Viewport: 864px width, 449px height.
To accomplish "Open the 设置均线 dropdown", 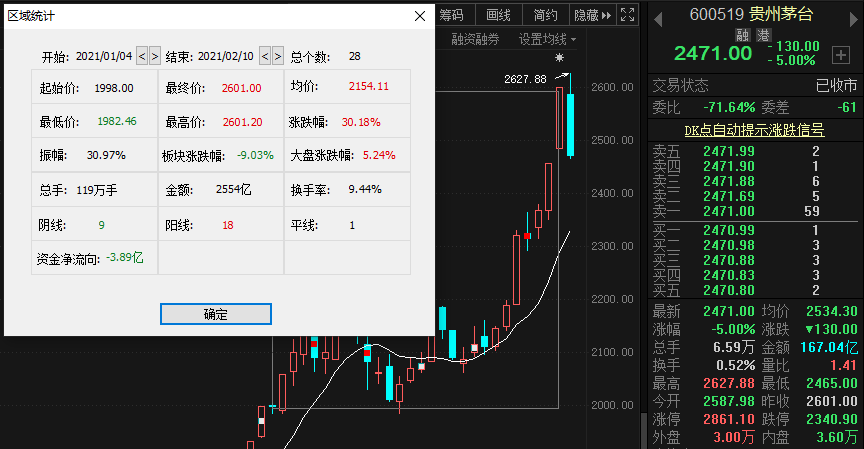I will 547,39.
